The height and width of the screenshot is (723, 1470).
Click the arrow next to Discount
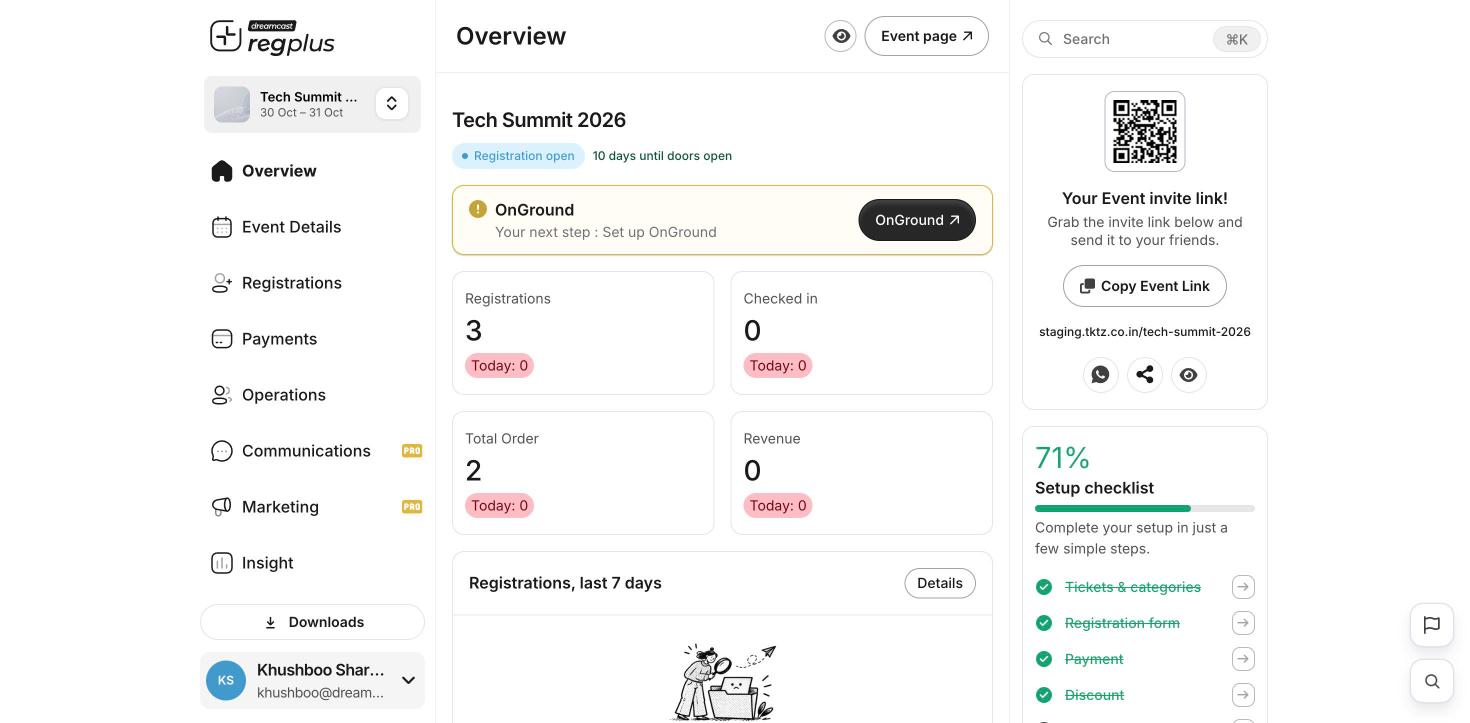1243,695
